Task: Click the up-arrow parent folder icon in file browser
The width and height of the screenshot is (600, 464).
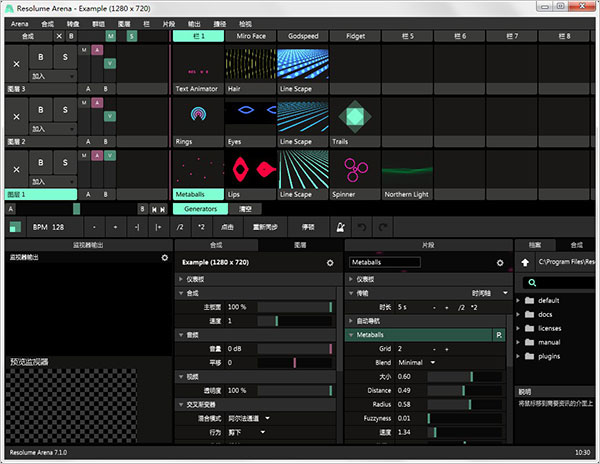Action: pos(526,263)
